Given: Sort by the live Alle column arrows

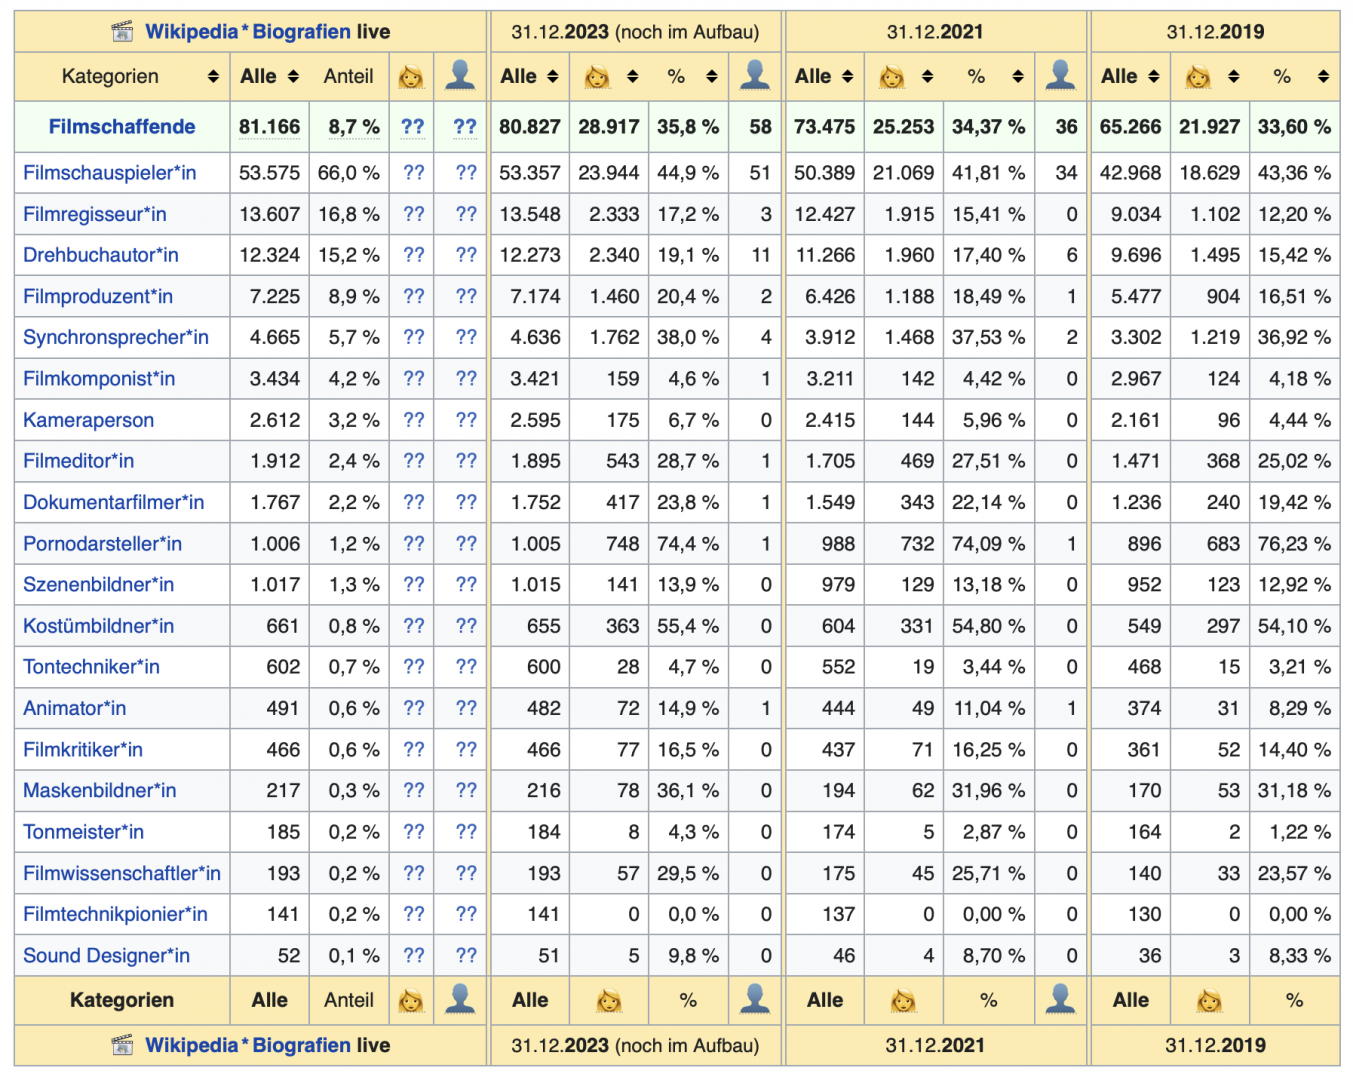Looking at the screenshot, I should pyautogui.click(x=293, y=77).
